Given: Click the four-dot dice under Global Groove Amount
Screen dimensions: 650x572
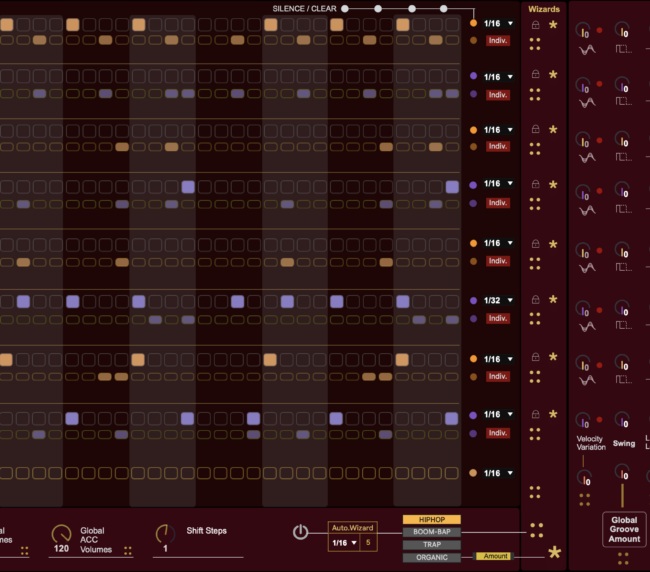Looking at the screenshot, I should click(623, 558).
